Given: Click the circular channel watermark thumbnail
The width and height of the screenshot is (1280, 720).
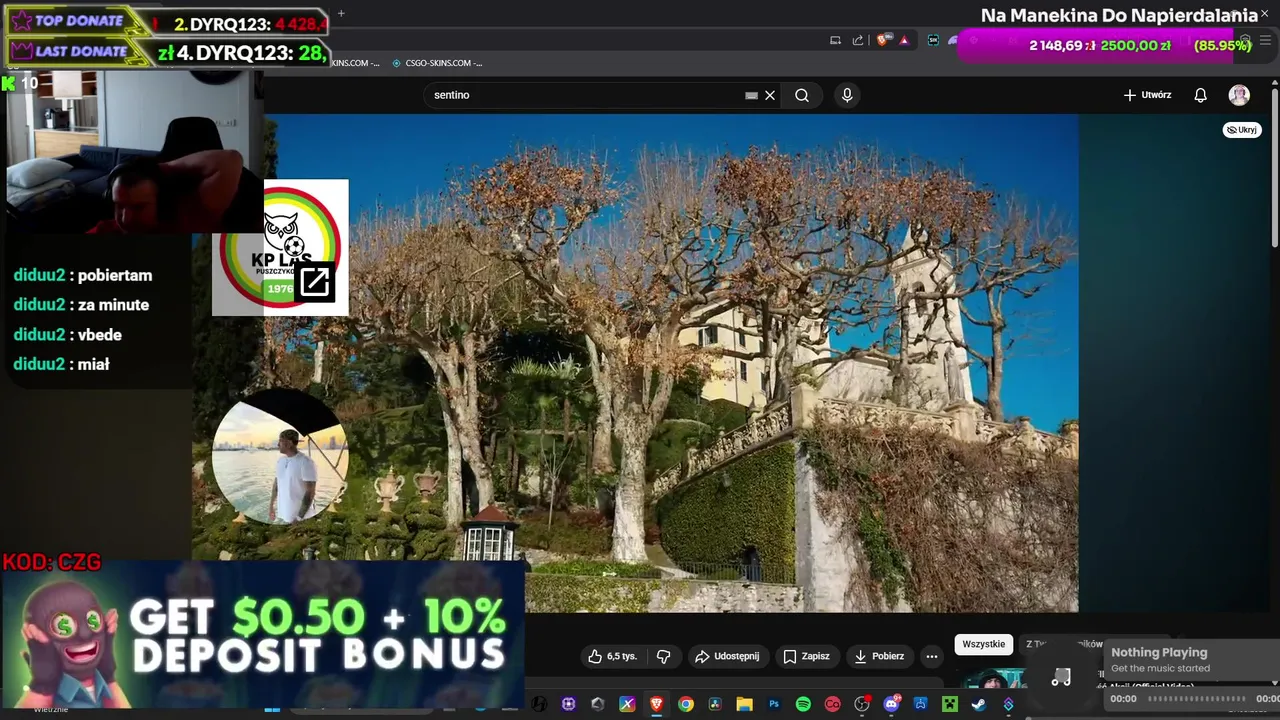Looking at the screenshot, I should (279, 456).
